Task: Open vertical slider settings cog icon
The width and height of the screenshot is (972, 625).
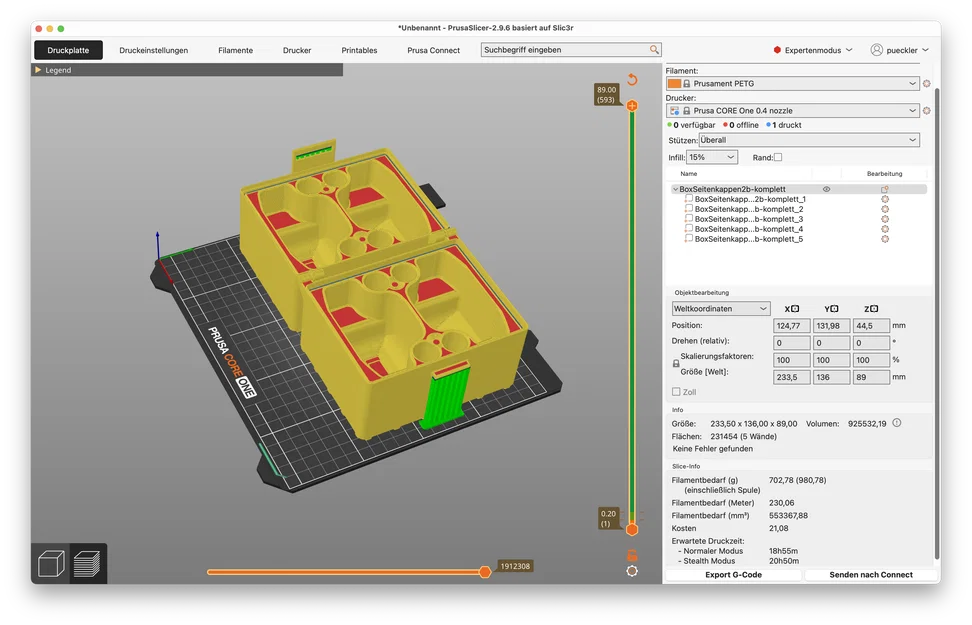Action: (x=632, y=571)
